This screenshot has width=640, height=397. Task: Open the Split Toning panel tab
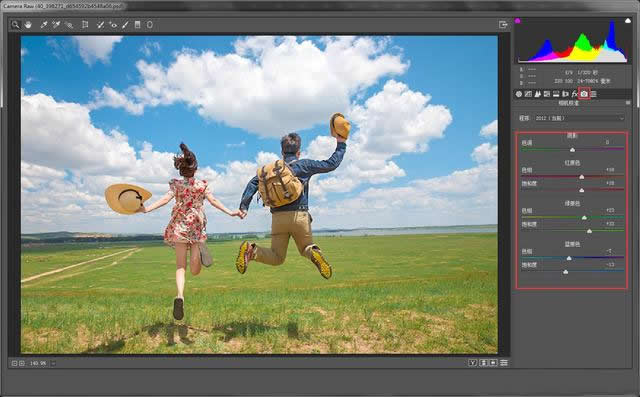556,94
